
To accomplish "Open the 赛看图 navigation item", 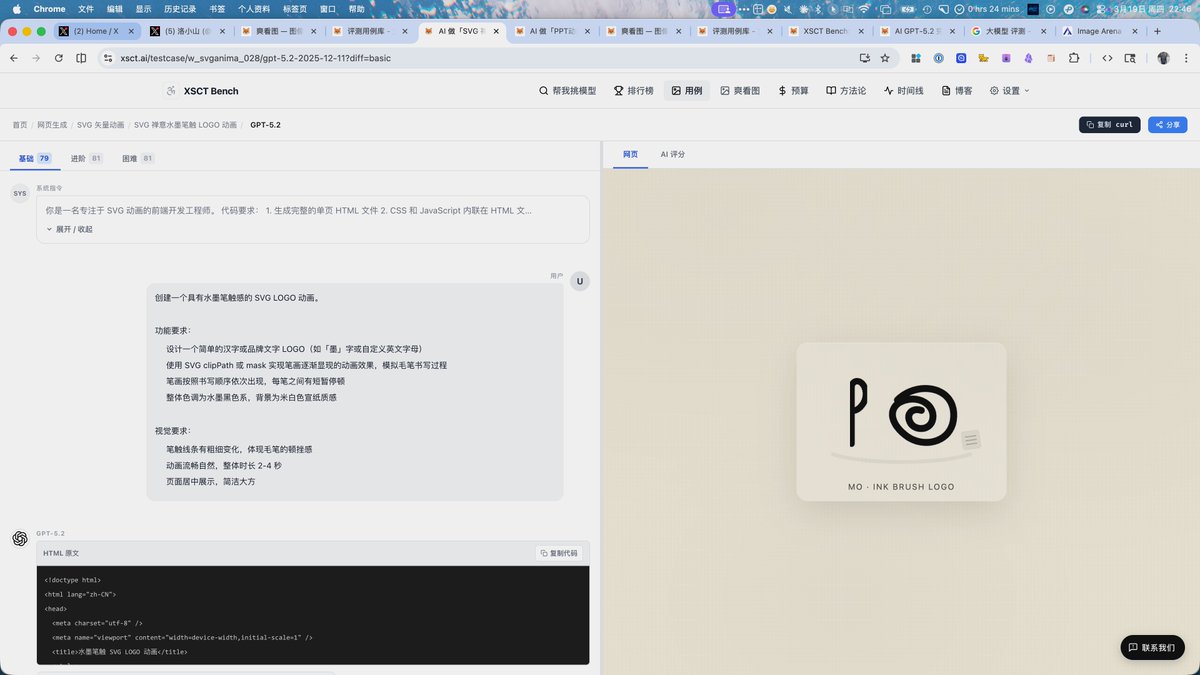I will [x=740, y=90].
